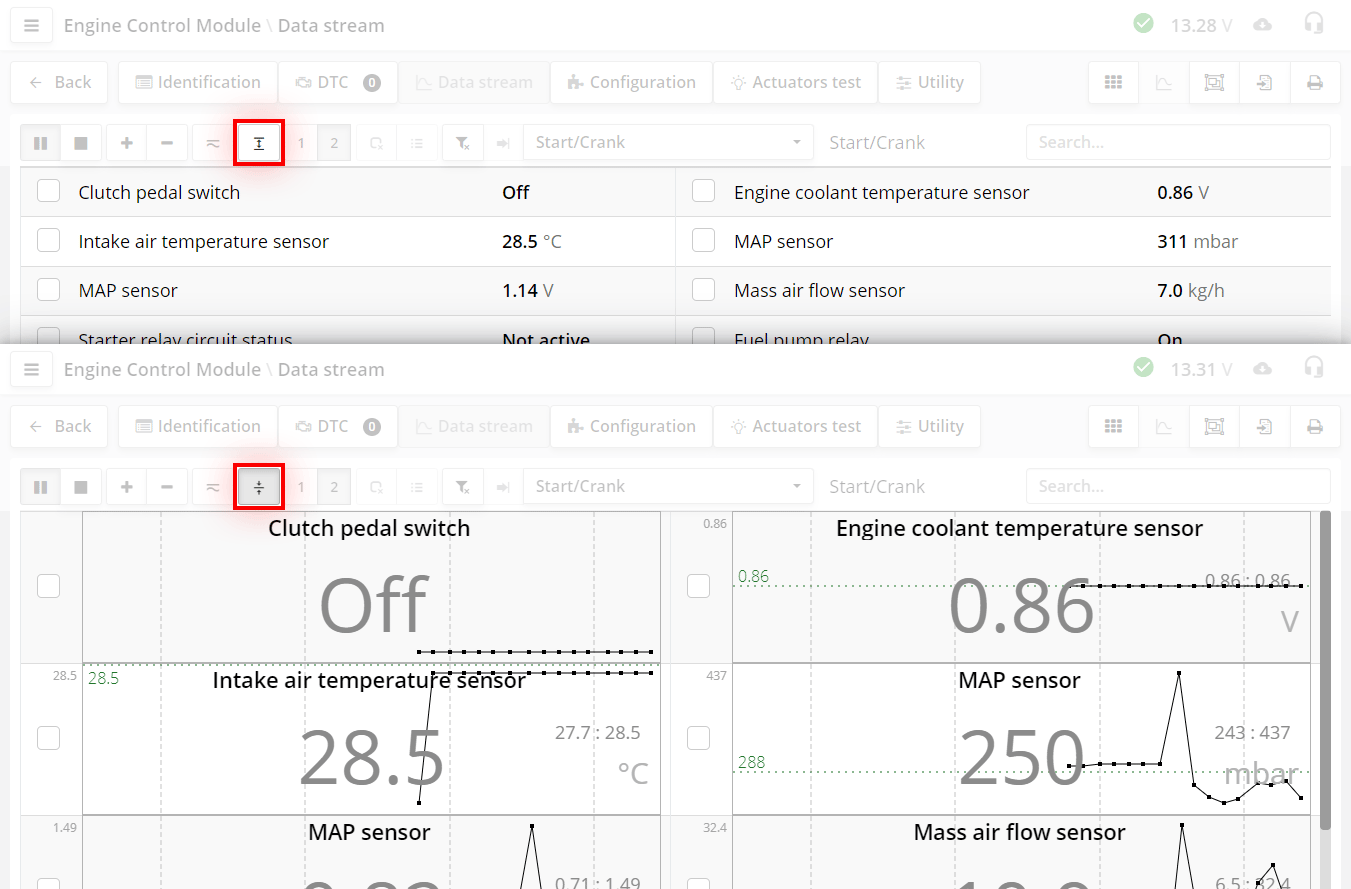Click the clear filter icon in list view toolbar
Viewport: 1351px width, 889px height.
pyautogui.click(x=462, y=143)
